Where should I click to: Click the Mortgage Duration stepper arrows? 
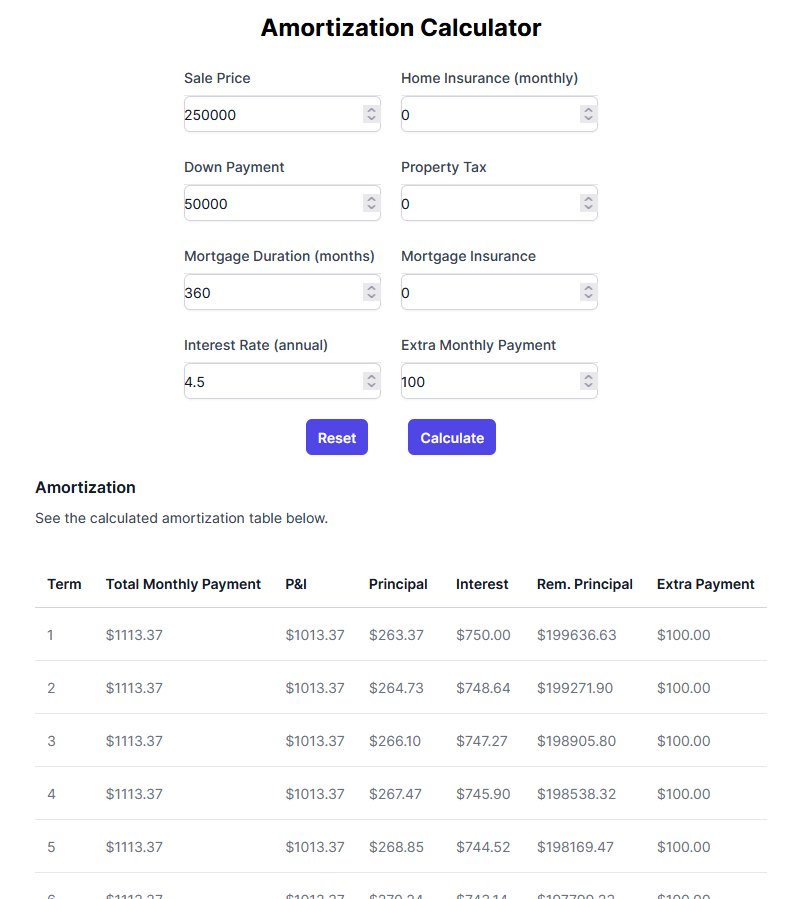[371, 292]
